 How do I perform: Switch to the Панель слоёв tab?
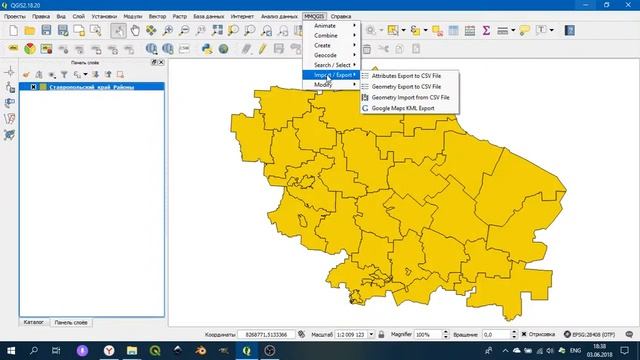pos(71,322)
